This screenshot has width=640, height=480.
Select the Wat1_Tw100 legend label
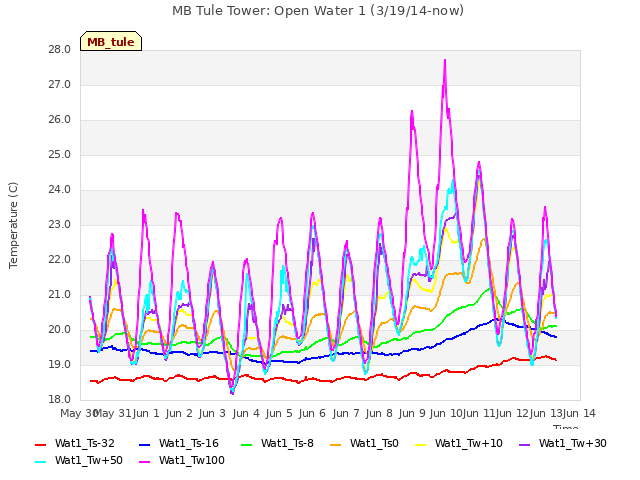(192, 461)
